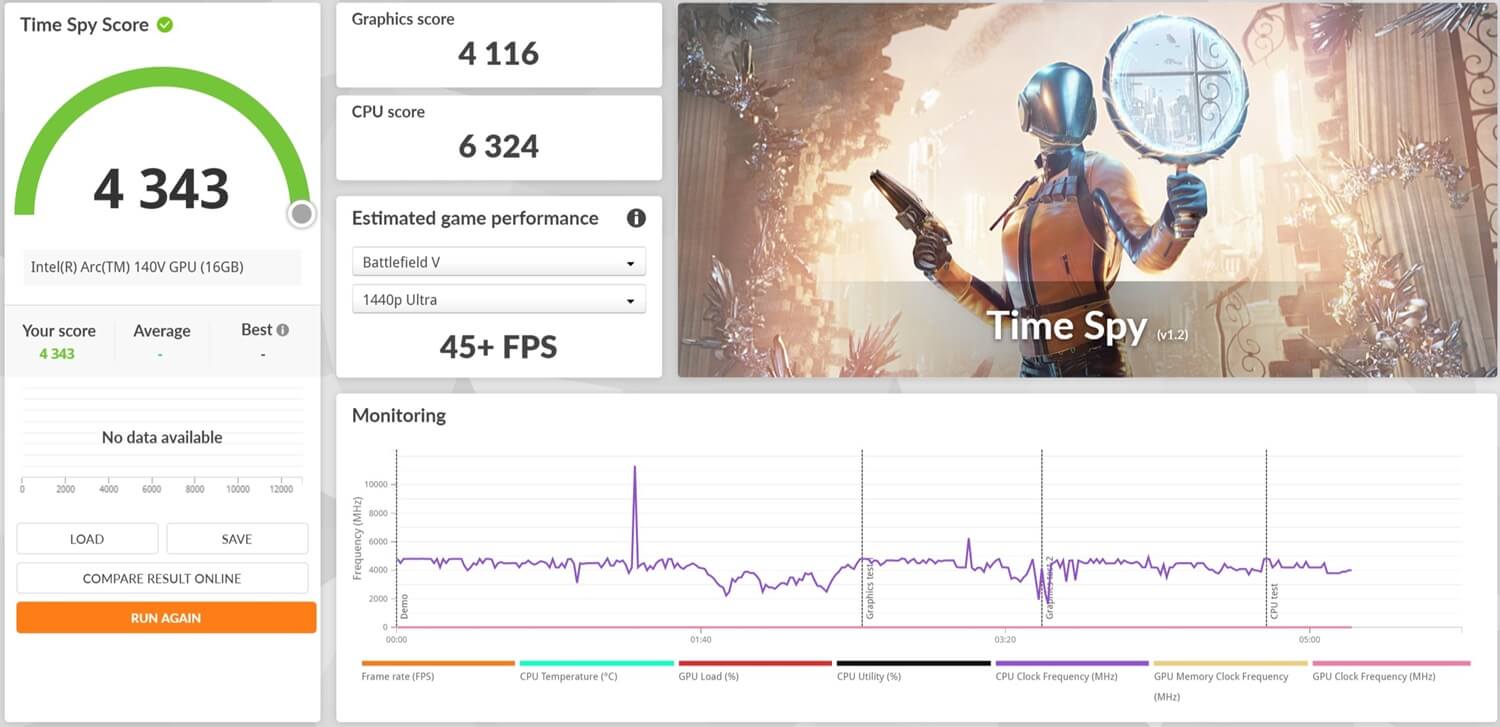Click the SAVE button

237,539
